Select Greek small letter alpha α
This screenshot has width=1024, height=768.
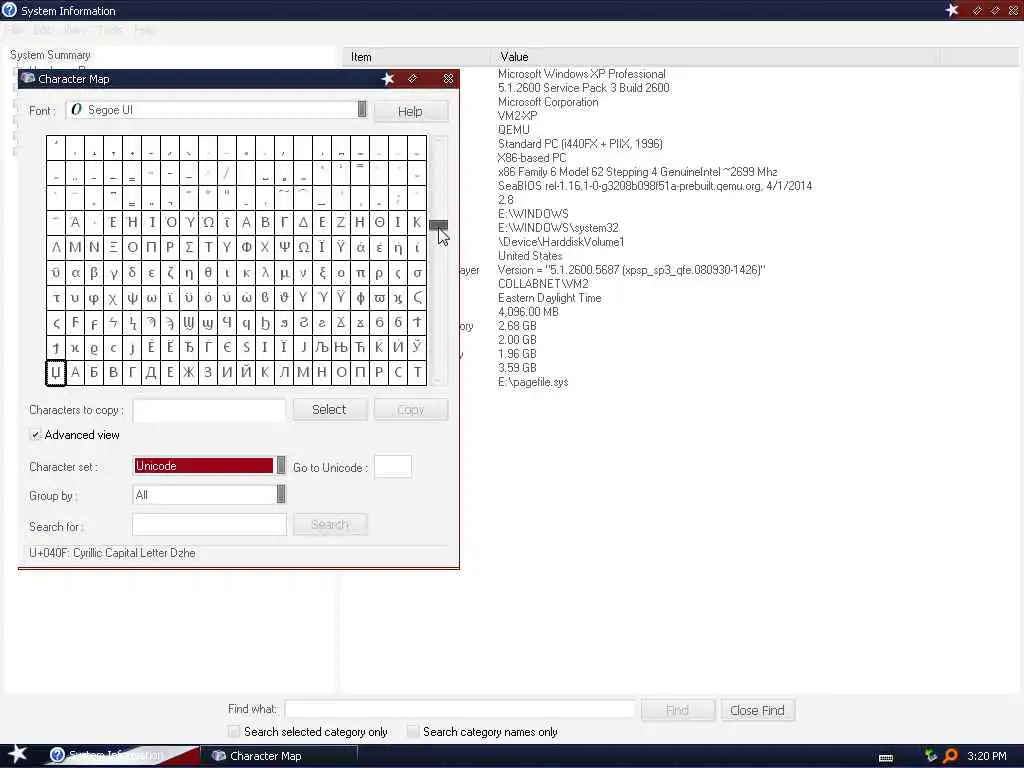coord(75,273)
